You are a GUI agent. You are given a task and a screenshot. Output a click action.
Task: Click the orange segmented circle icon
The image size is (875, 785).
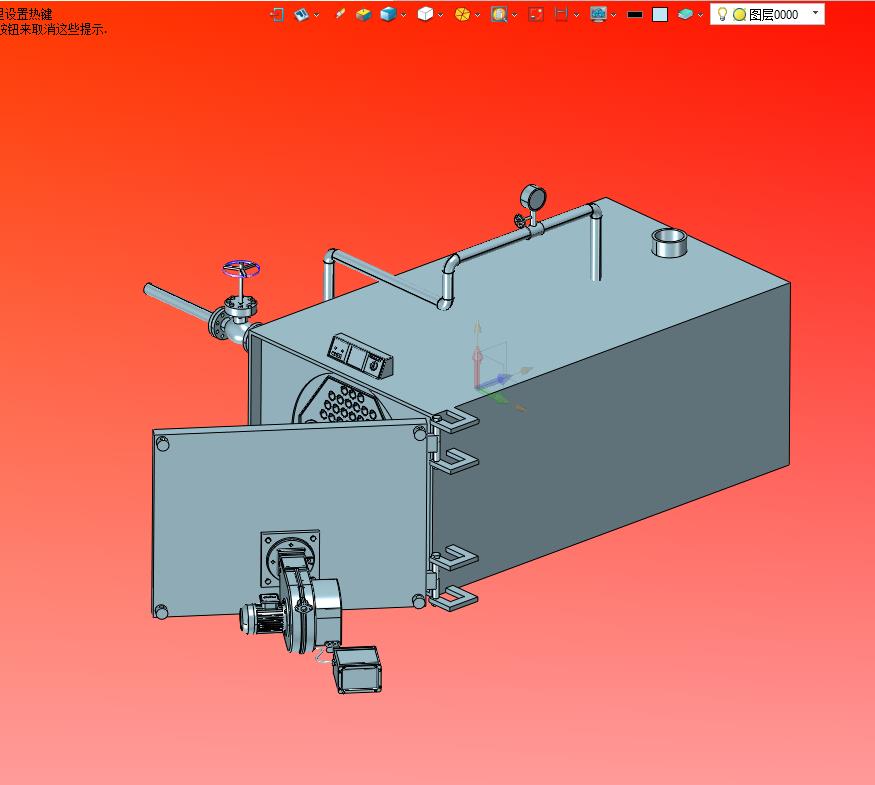point(462,15)
